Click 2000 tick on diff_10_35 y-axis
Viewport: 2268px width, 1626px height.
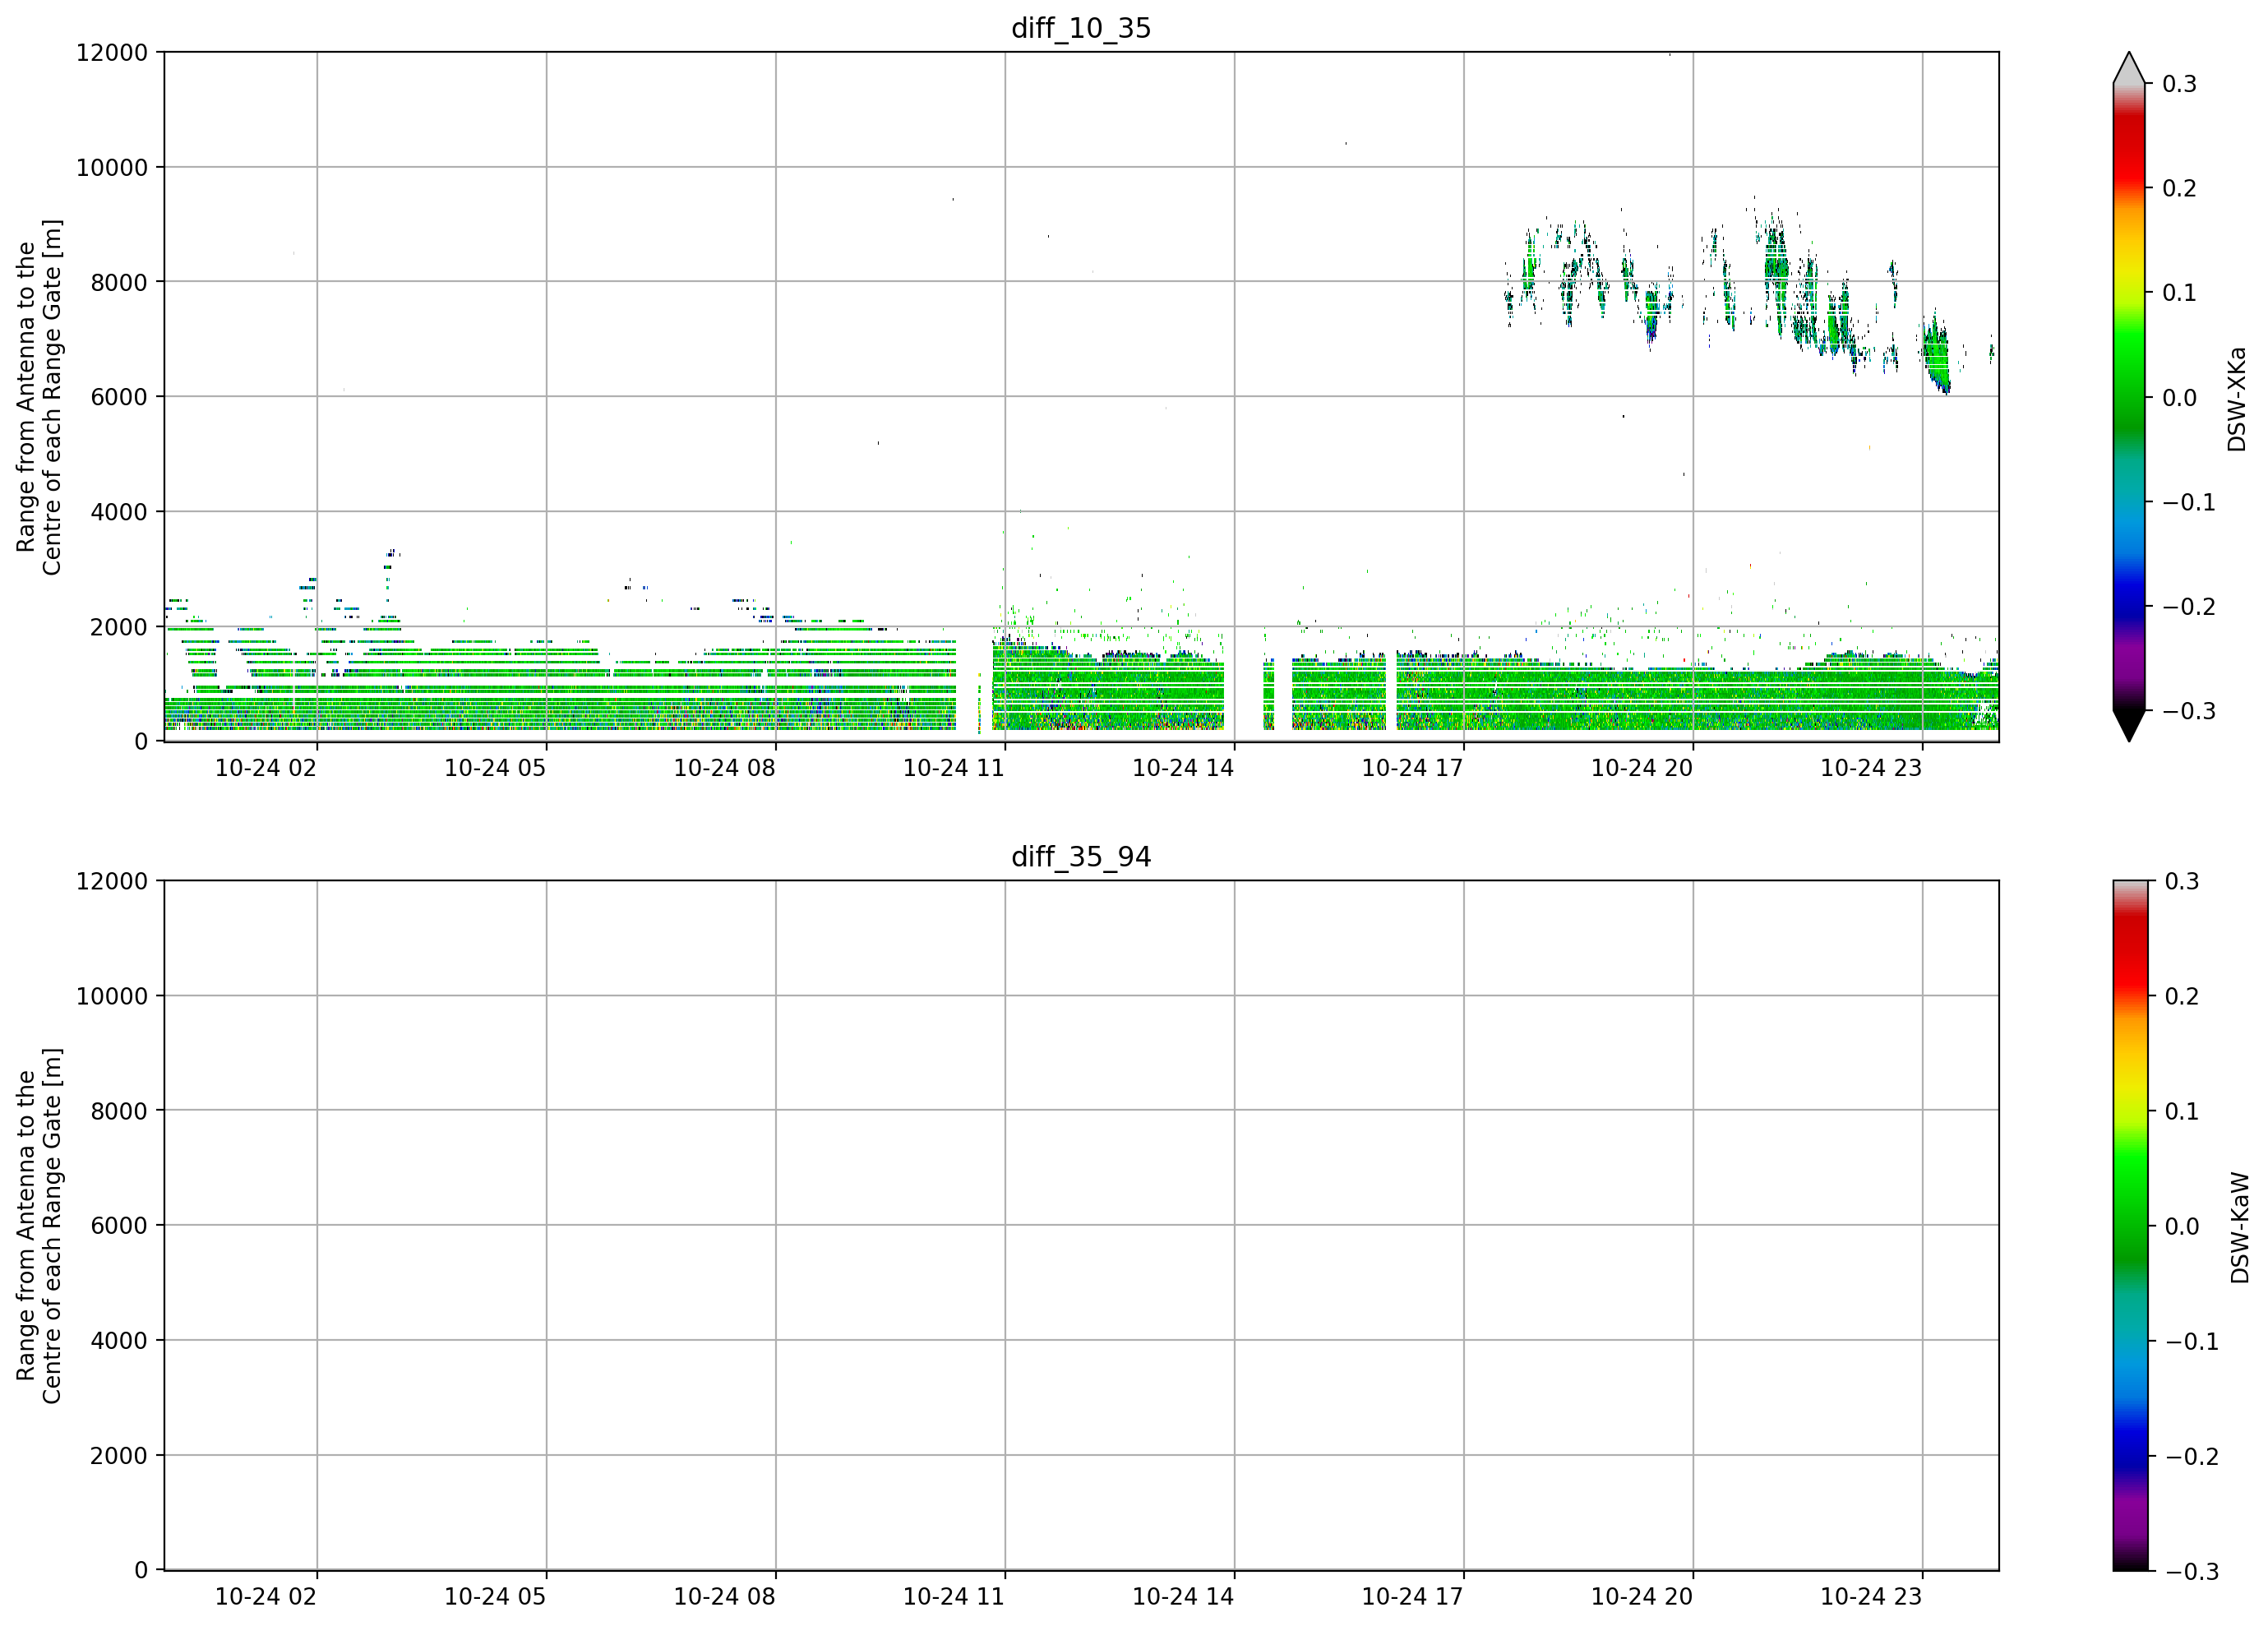click(119, 627)
